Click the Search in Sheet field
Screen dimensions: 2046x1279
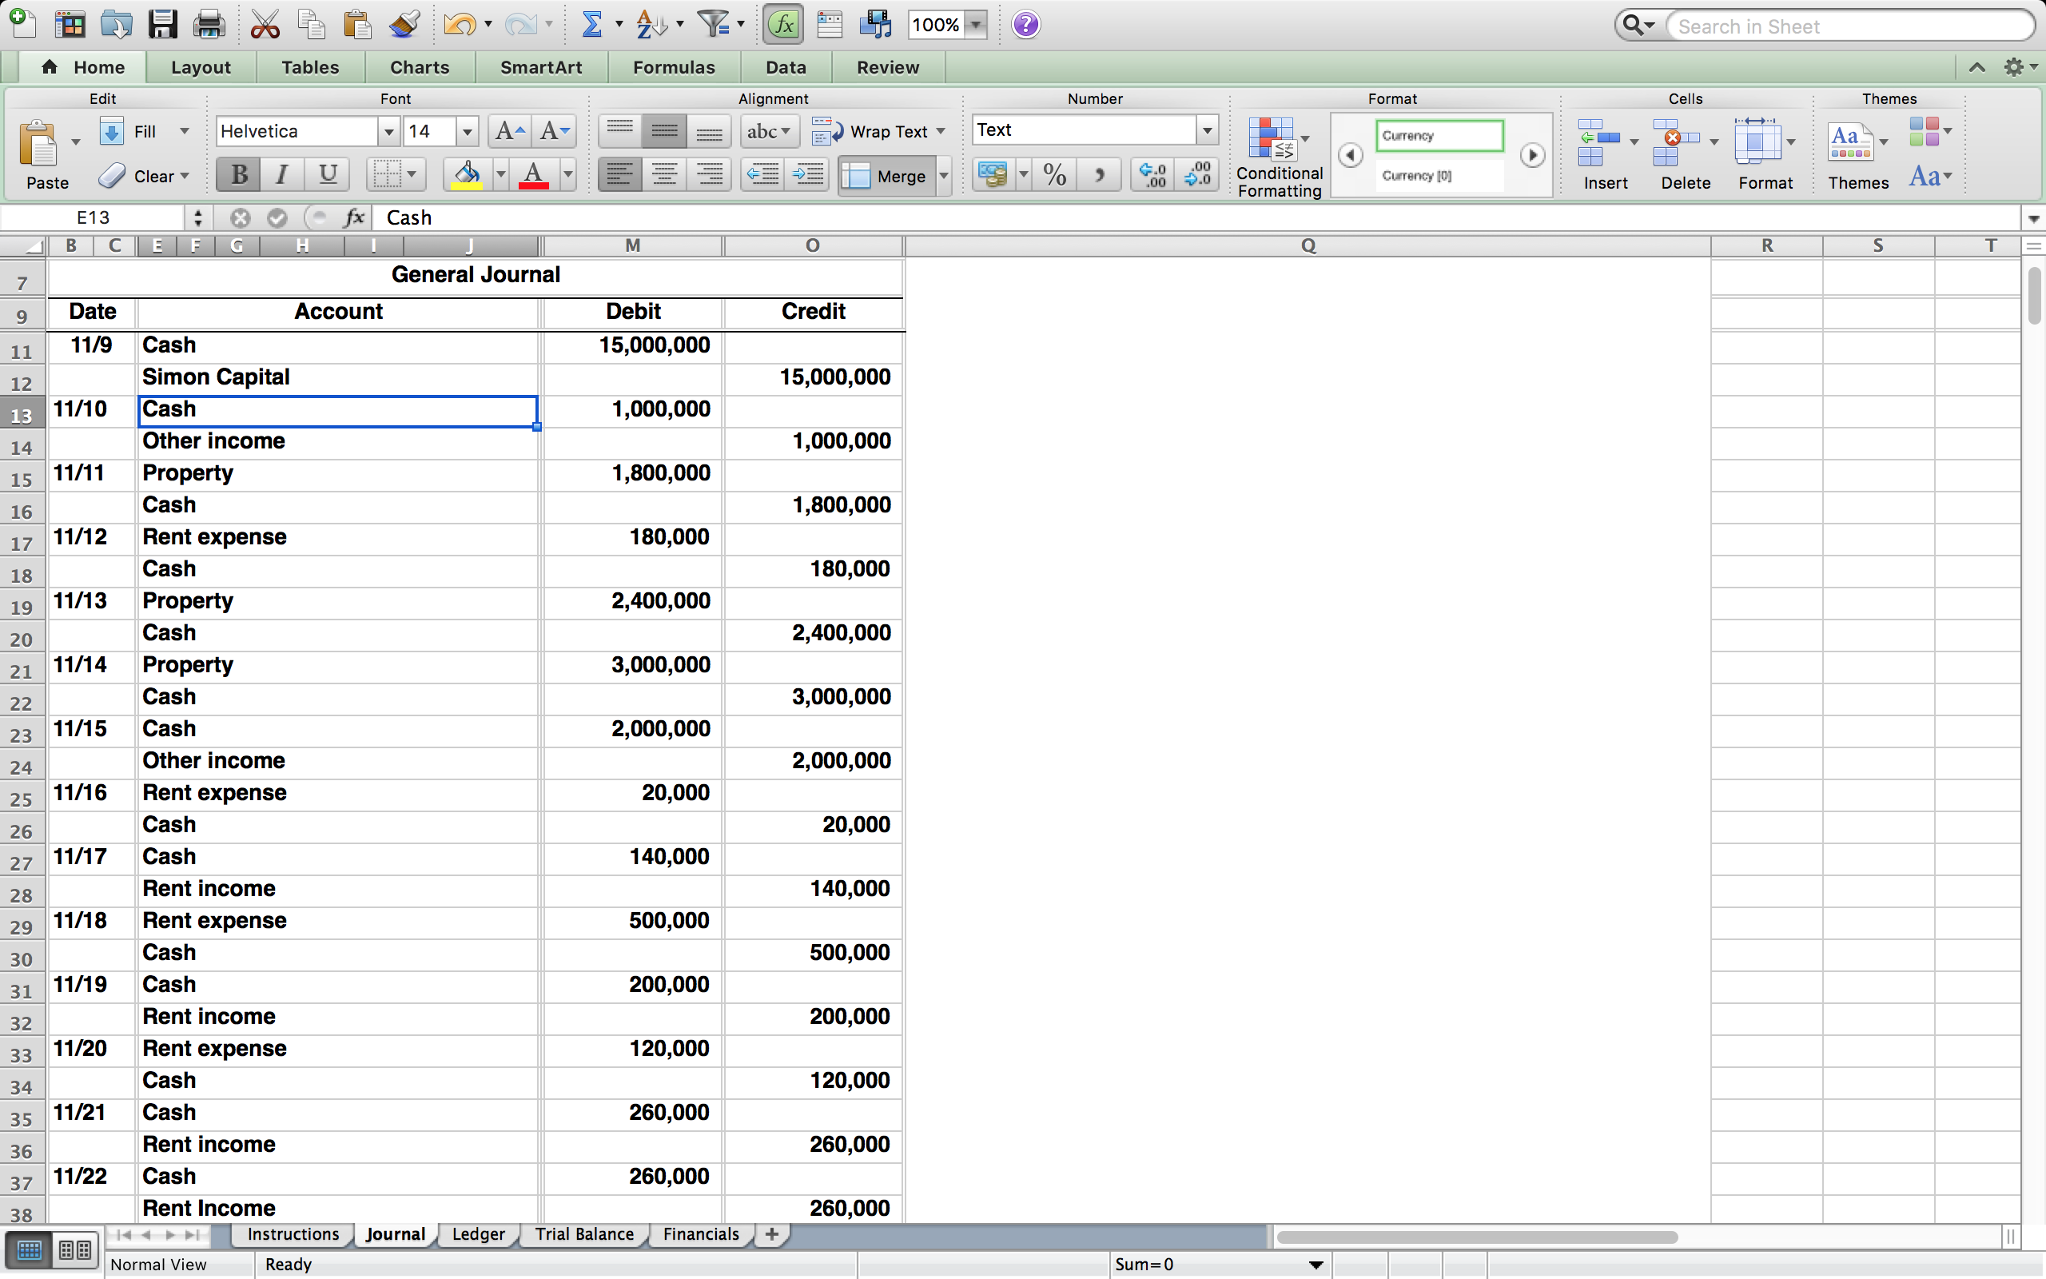[1850, 26]
